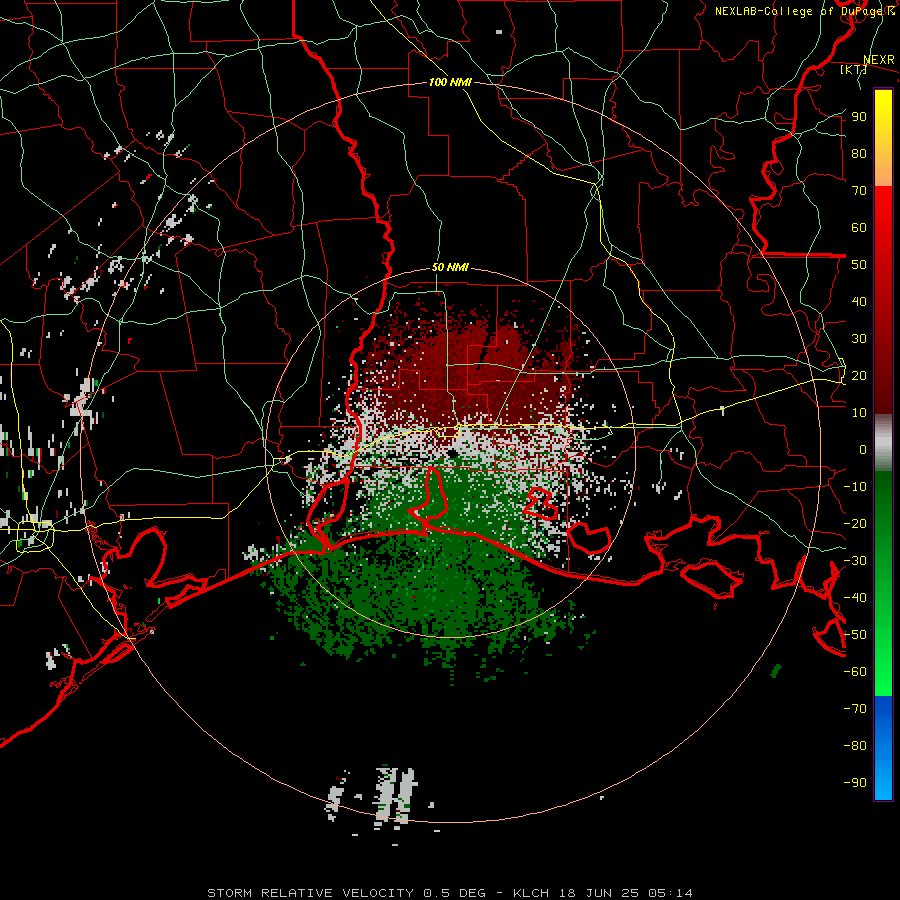The width and height of the screenshot is (900, 900).
Task: Click the '80' positive velocity scale label
Action: [x=859, y=154]
